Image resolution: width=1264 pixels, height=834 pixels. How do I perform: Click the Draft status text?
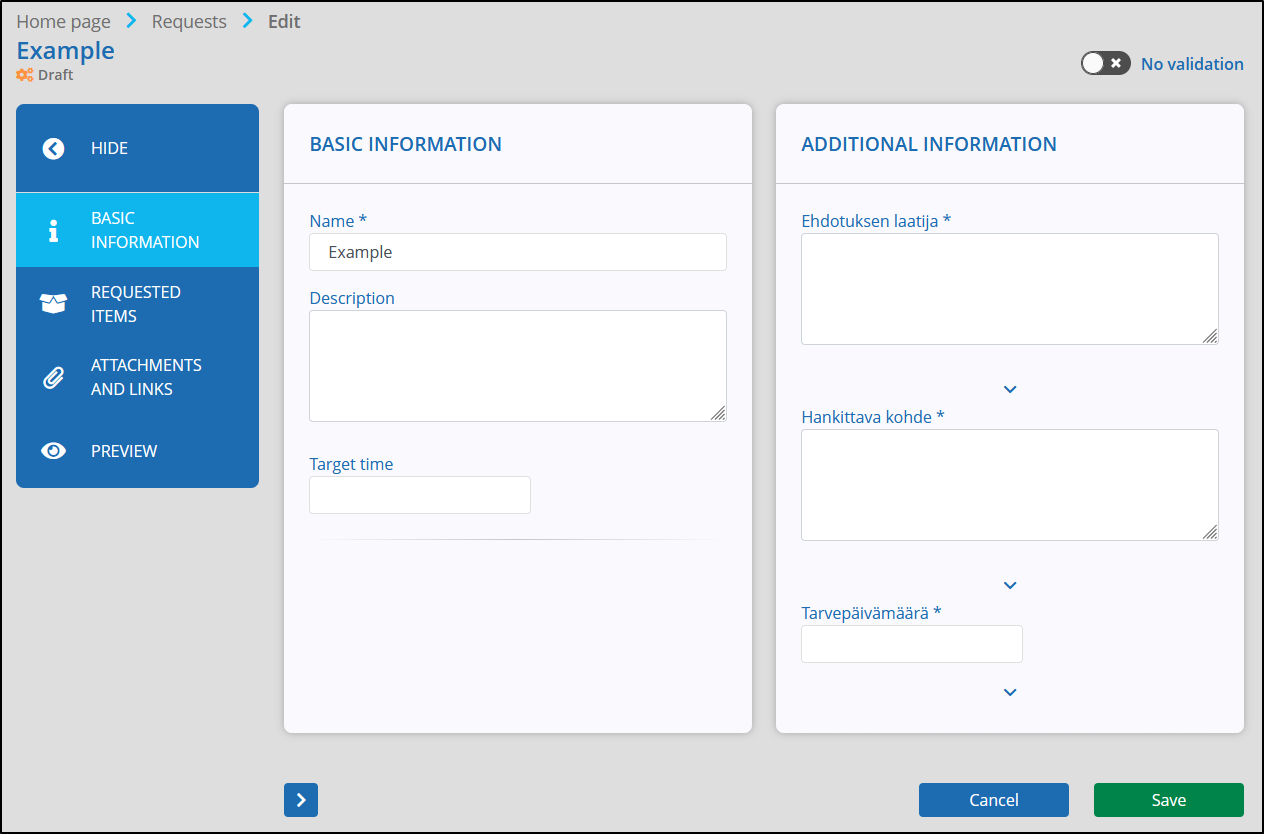(56, 75)
